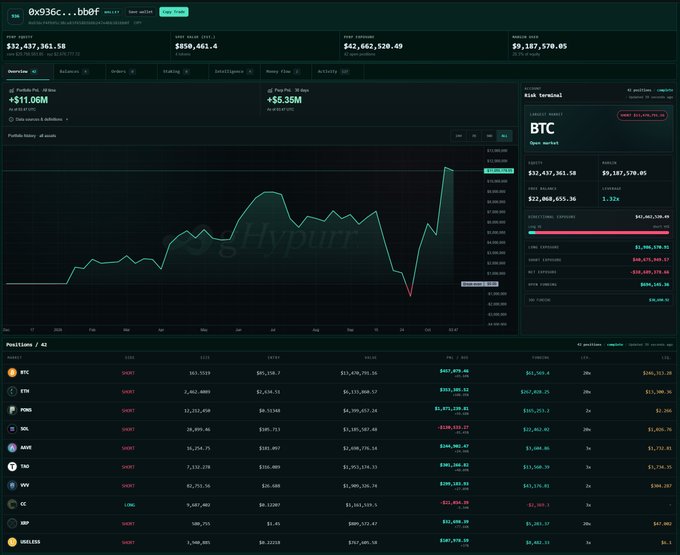Select the All chart range
This screenshot has width=680, height=555.
(504, 136)
